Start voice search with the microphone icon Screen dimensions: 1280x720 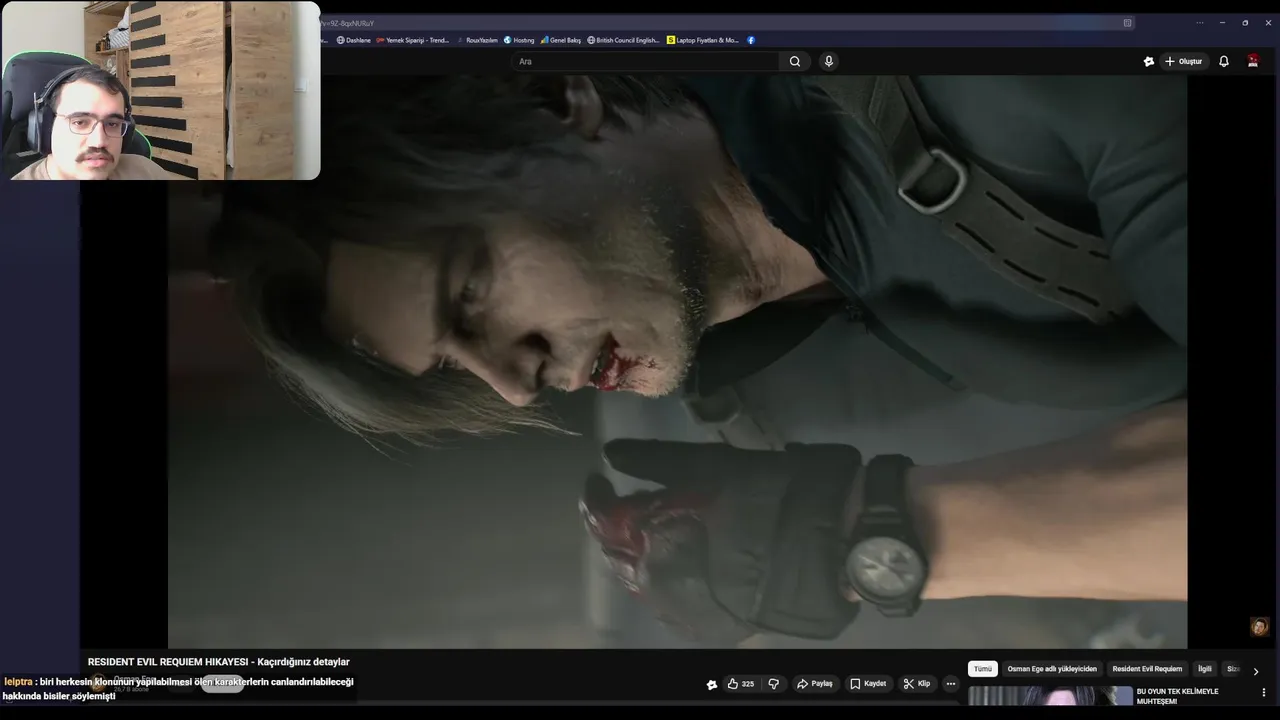click(828, 61)
